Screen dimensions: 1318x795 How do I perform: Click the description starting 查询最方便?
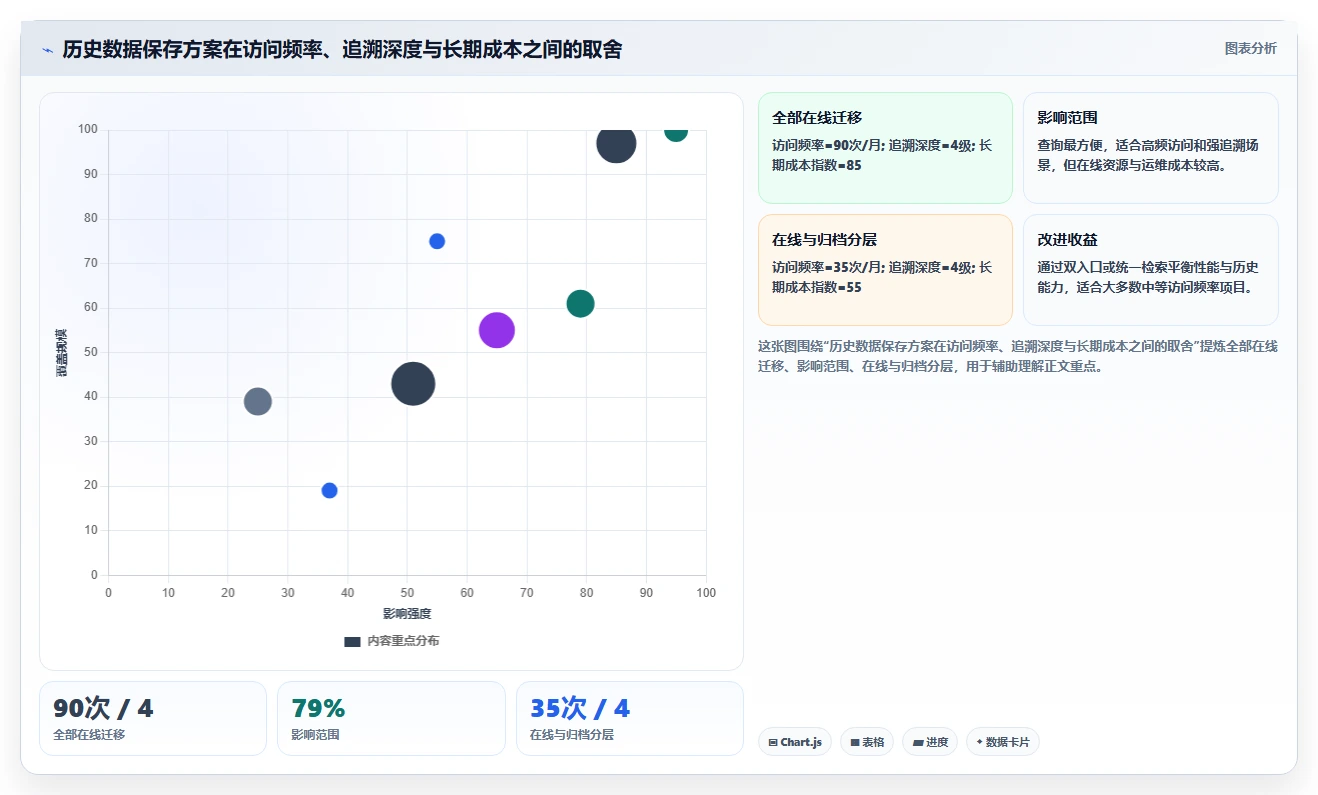click(1148, 155)
